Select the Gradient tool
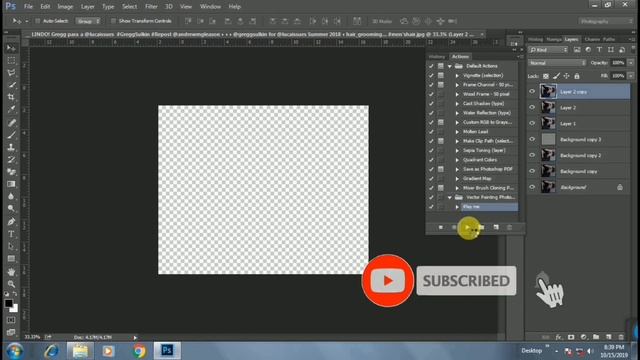640x360 pixels. [11, 184]
